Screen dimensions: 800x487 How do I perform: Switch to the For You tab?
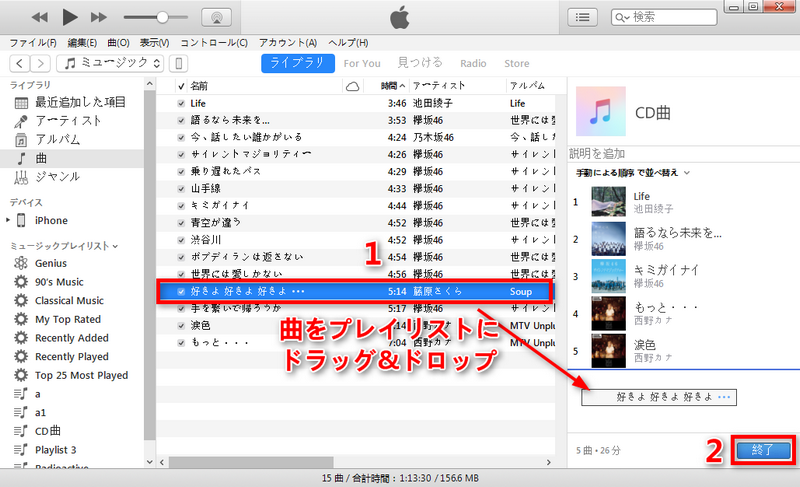(x=362, y=64)
